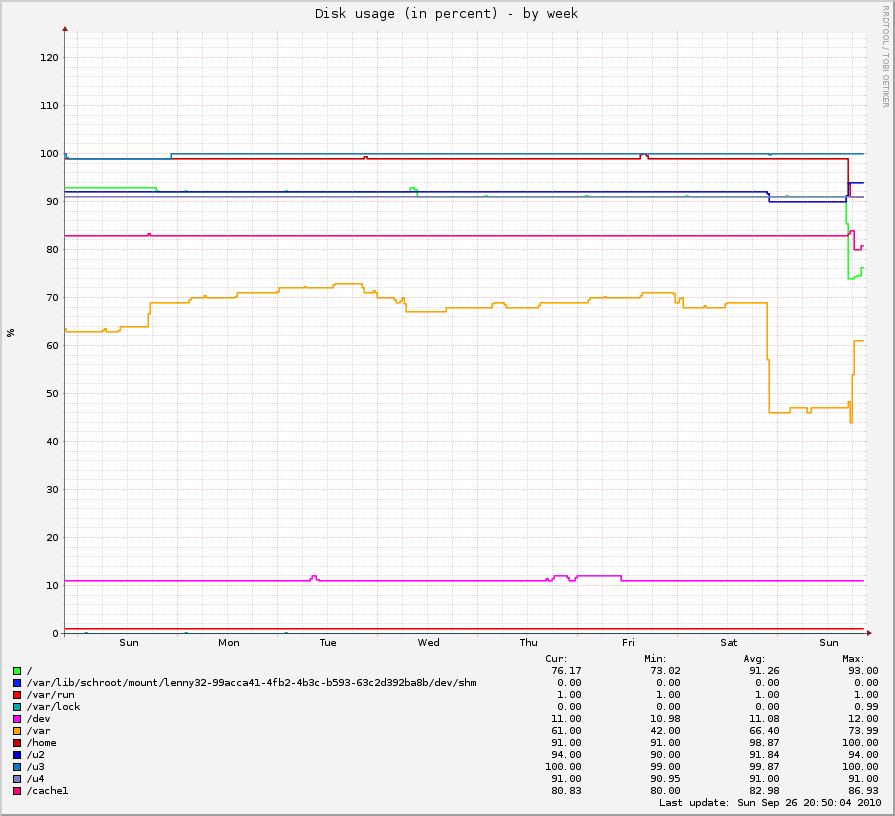Click the Avg value 91.84 for /u2
Screen dimensions: 895x816
click(x=764, y=755)
